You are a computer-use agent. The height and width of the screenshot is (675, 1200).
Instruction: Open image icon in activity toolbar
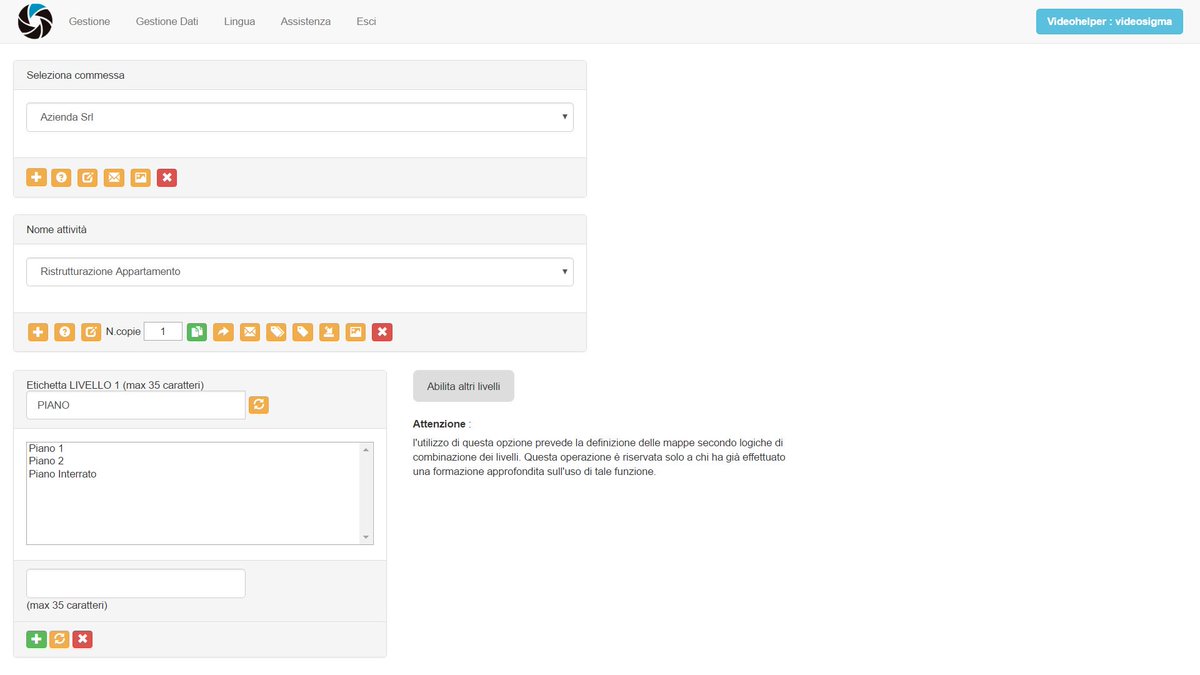[x=356, y=331]
